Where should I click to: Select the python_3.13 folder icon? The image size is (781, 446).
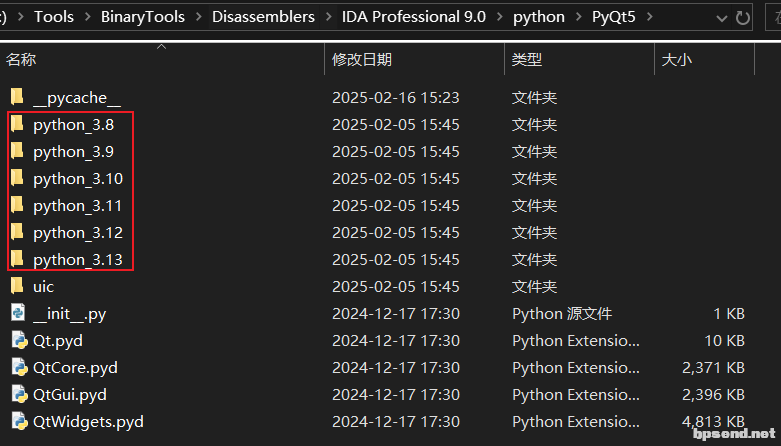point(17,258)
